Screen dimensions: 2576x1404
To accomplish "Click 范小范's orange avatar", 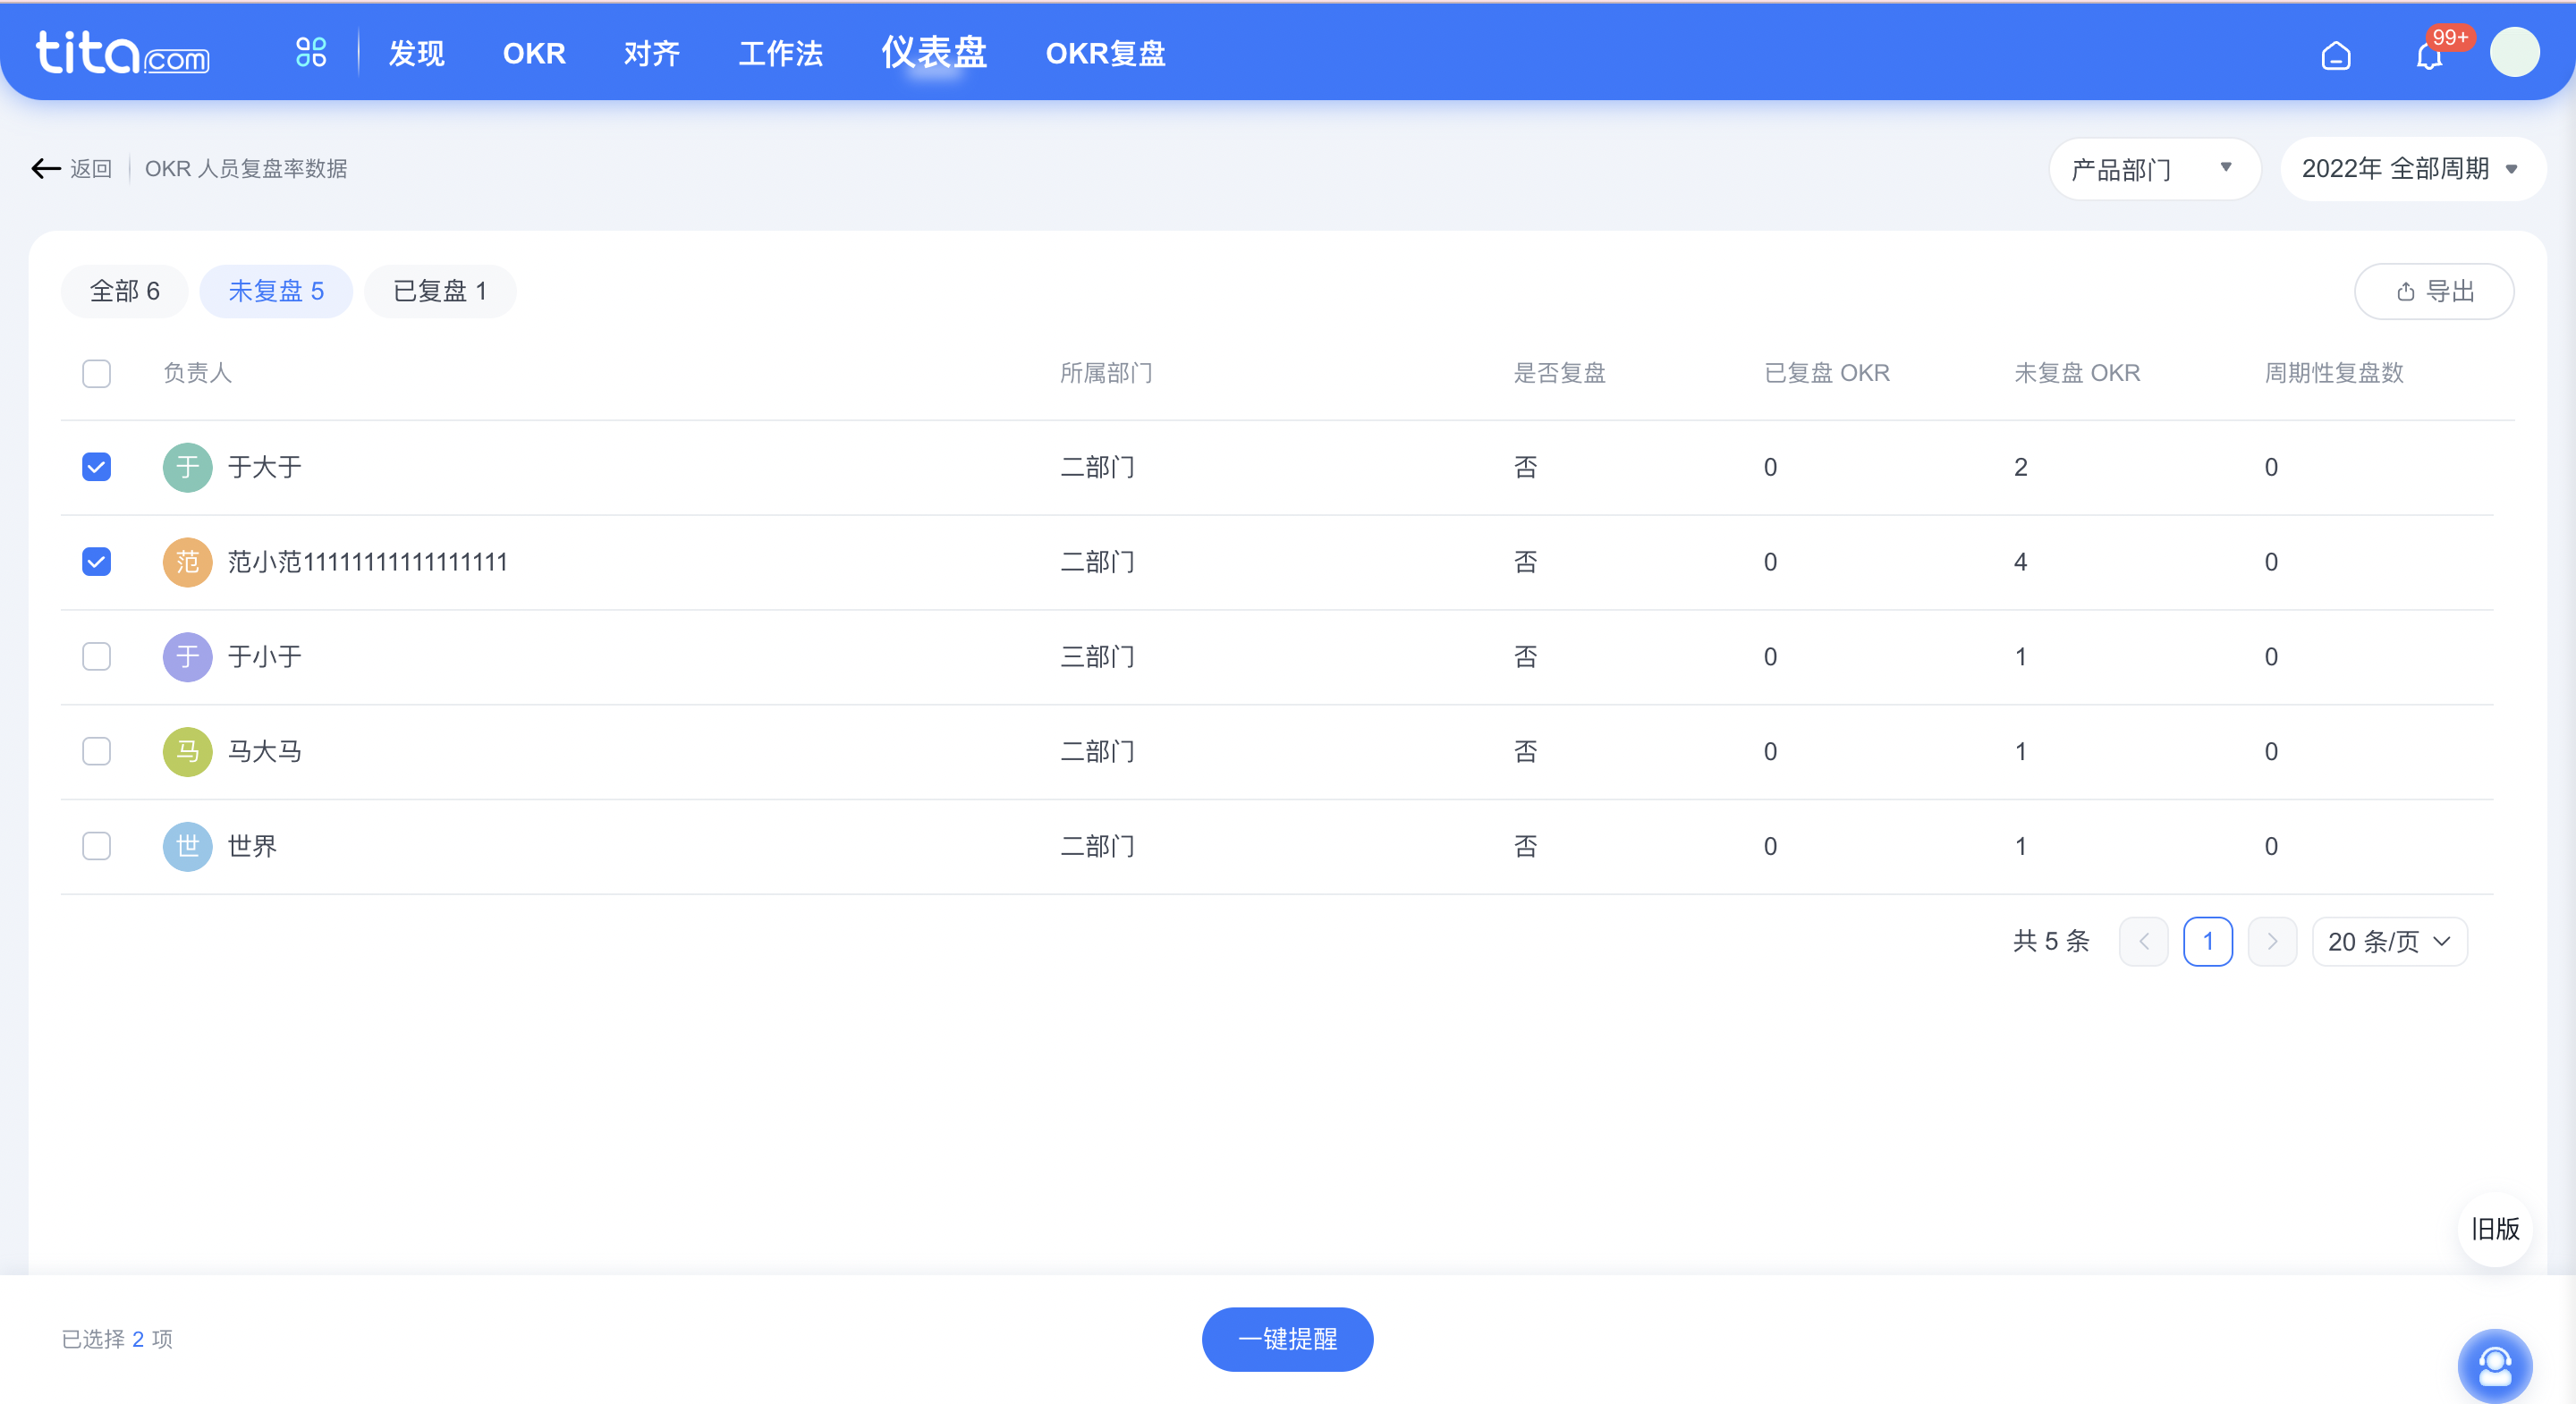I will [x=187, y=562].
